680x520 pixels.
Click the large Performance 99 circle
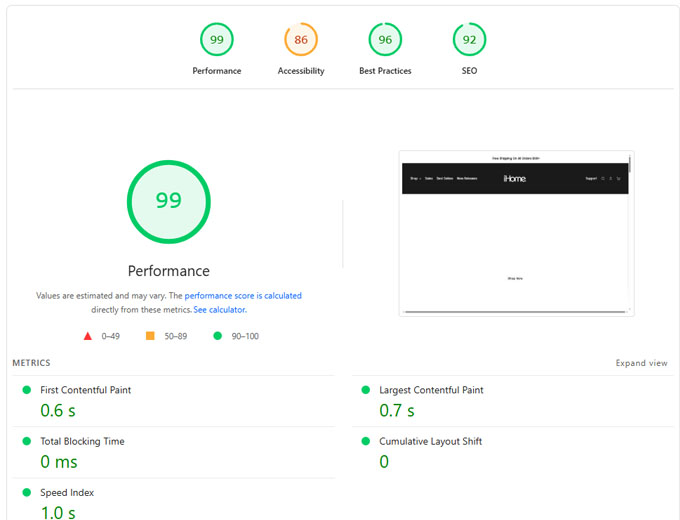coord(169,201)
